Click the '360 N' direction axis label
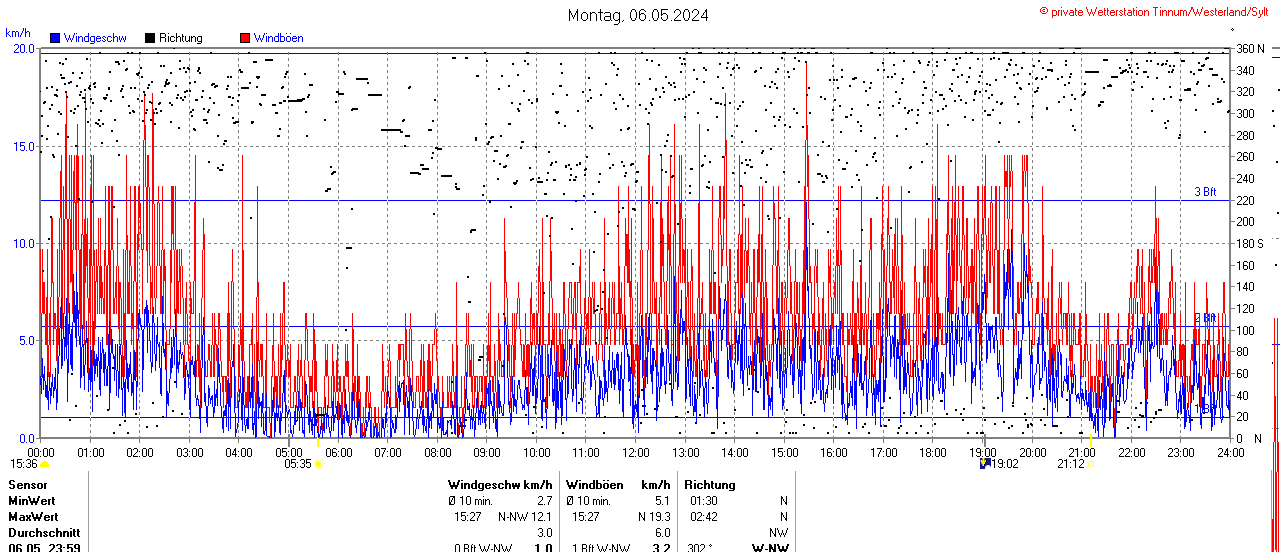 [1250, 49]
